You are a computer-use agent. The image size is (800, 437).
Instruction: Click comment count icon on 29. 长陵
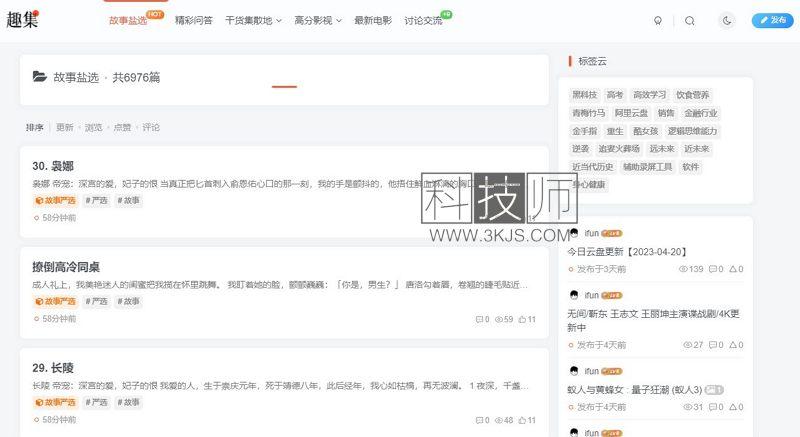(x=479, y=421)
